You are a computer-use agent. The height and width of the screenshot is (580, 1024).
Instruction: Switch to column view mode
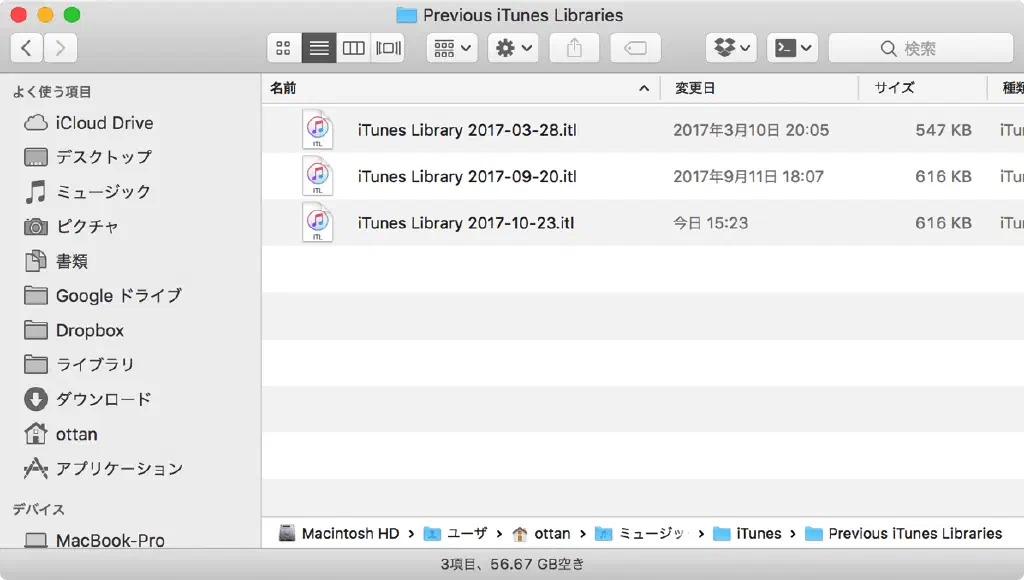pyautogui.click(x=353, y=48)
